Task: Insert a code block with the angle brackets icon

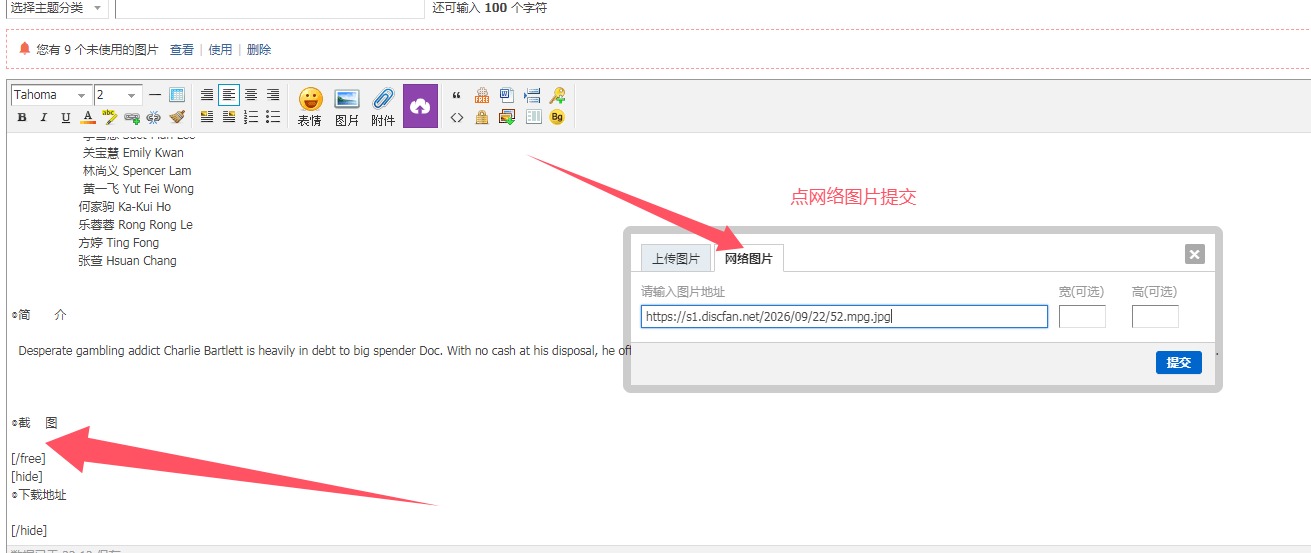Action: pos(457,117)
